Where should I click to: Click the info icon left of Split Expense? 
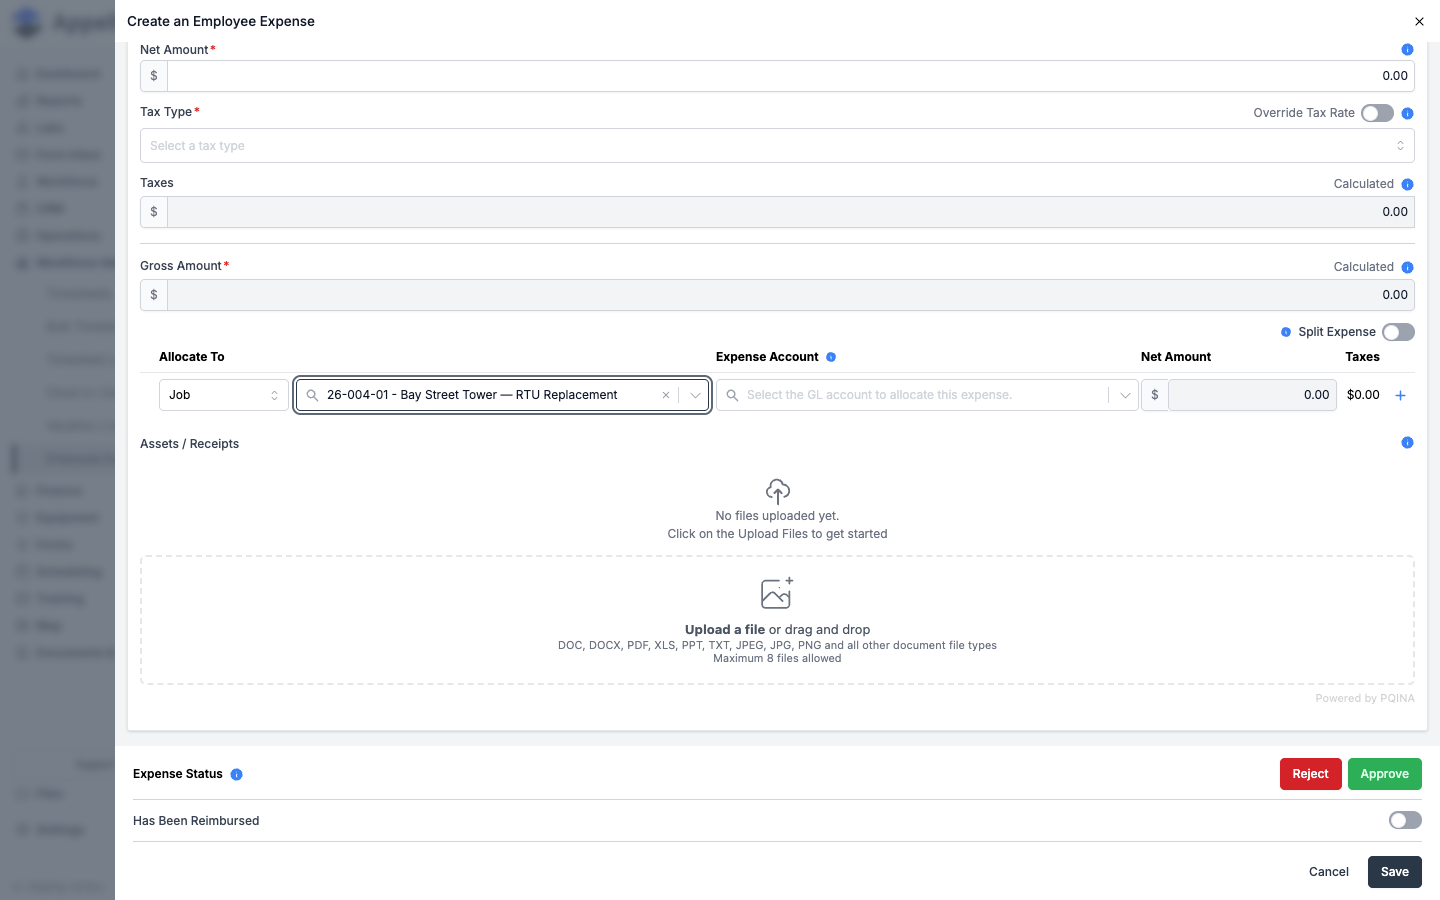click(1286, 332)
